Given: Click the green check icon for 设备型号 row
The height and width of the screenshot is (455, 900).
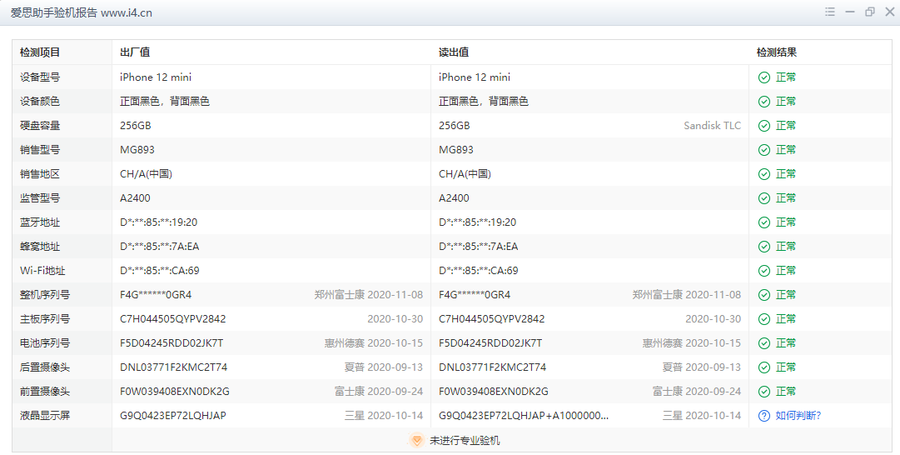Looking at the screenshot, I should pos(764,77).
